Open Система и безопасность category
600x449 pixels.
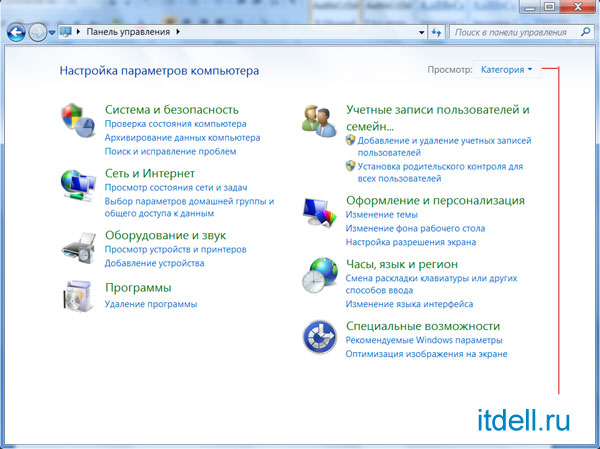coord(172,109)
